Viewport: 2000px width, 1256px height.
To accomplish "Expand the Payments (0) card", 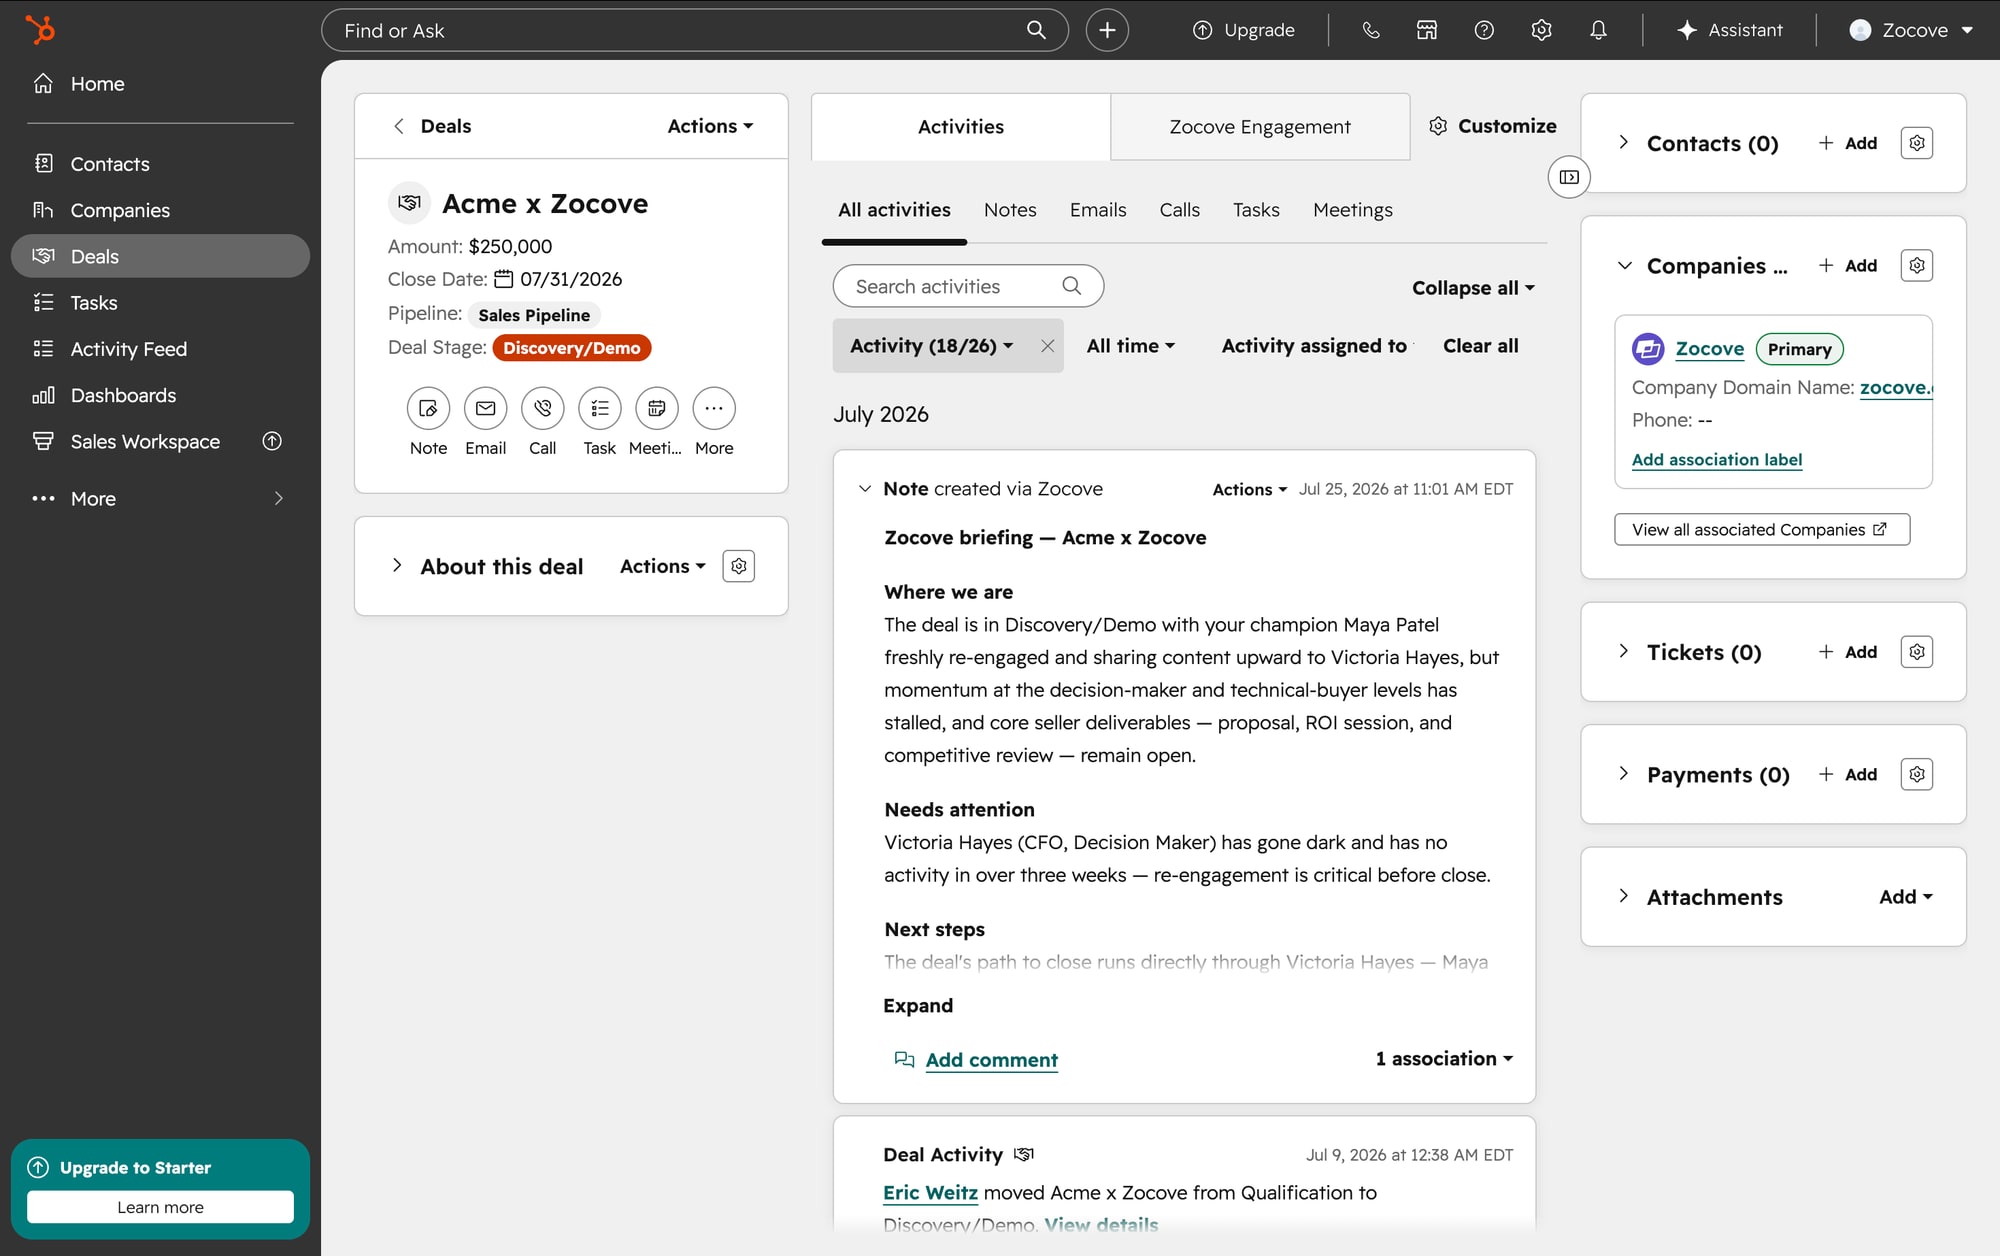I will (x=1623, y=773).
